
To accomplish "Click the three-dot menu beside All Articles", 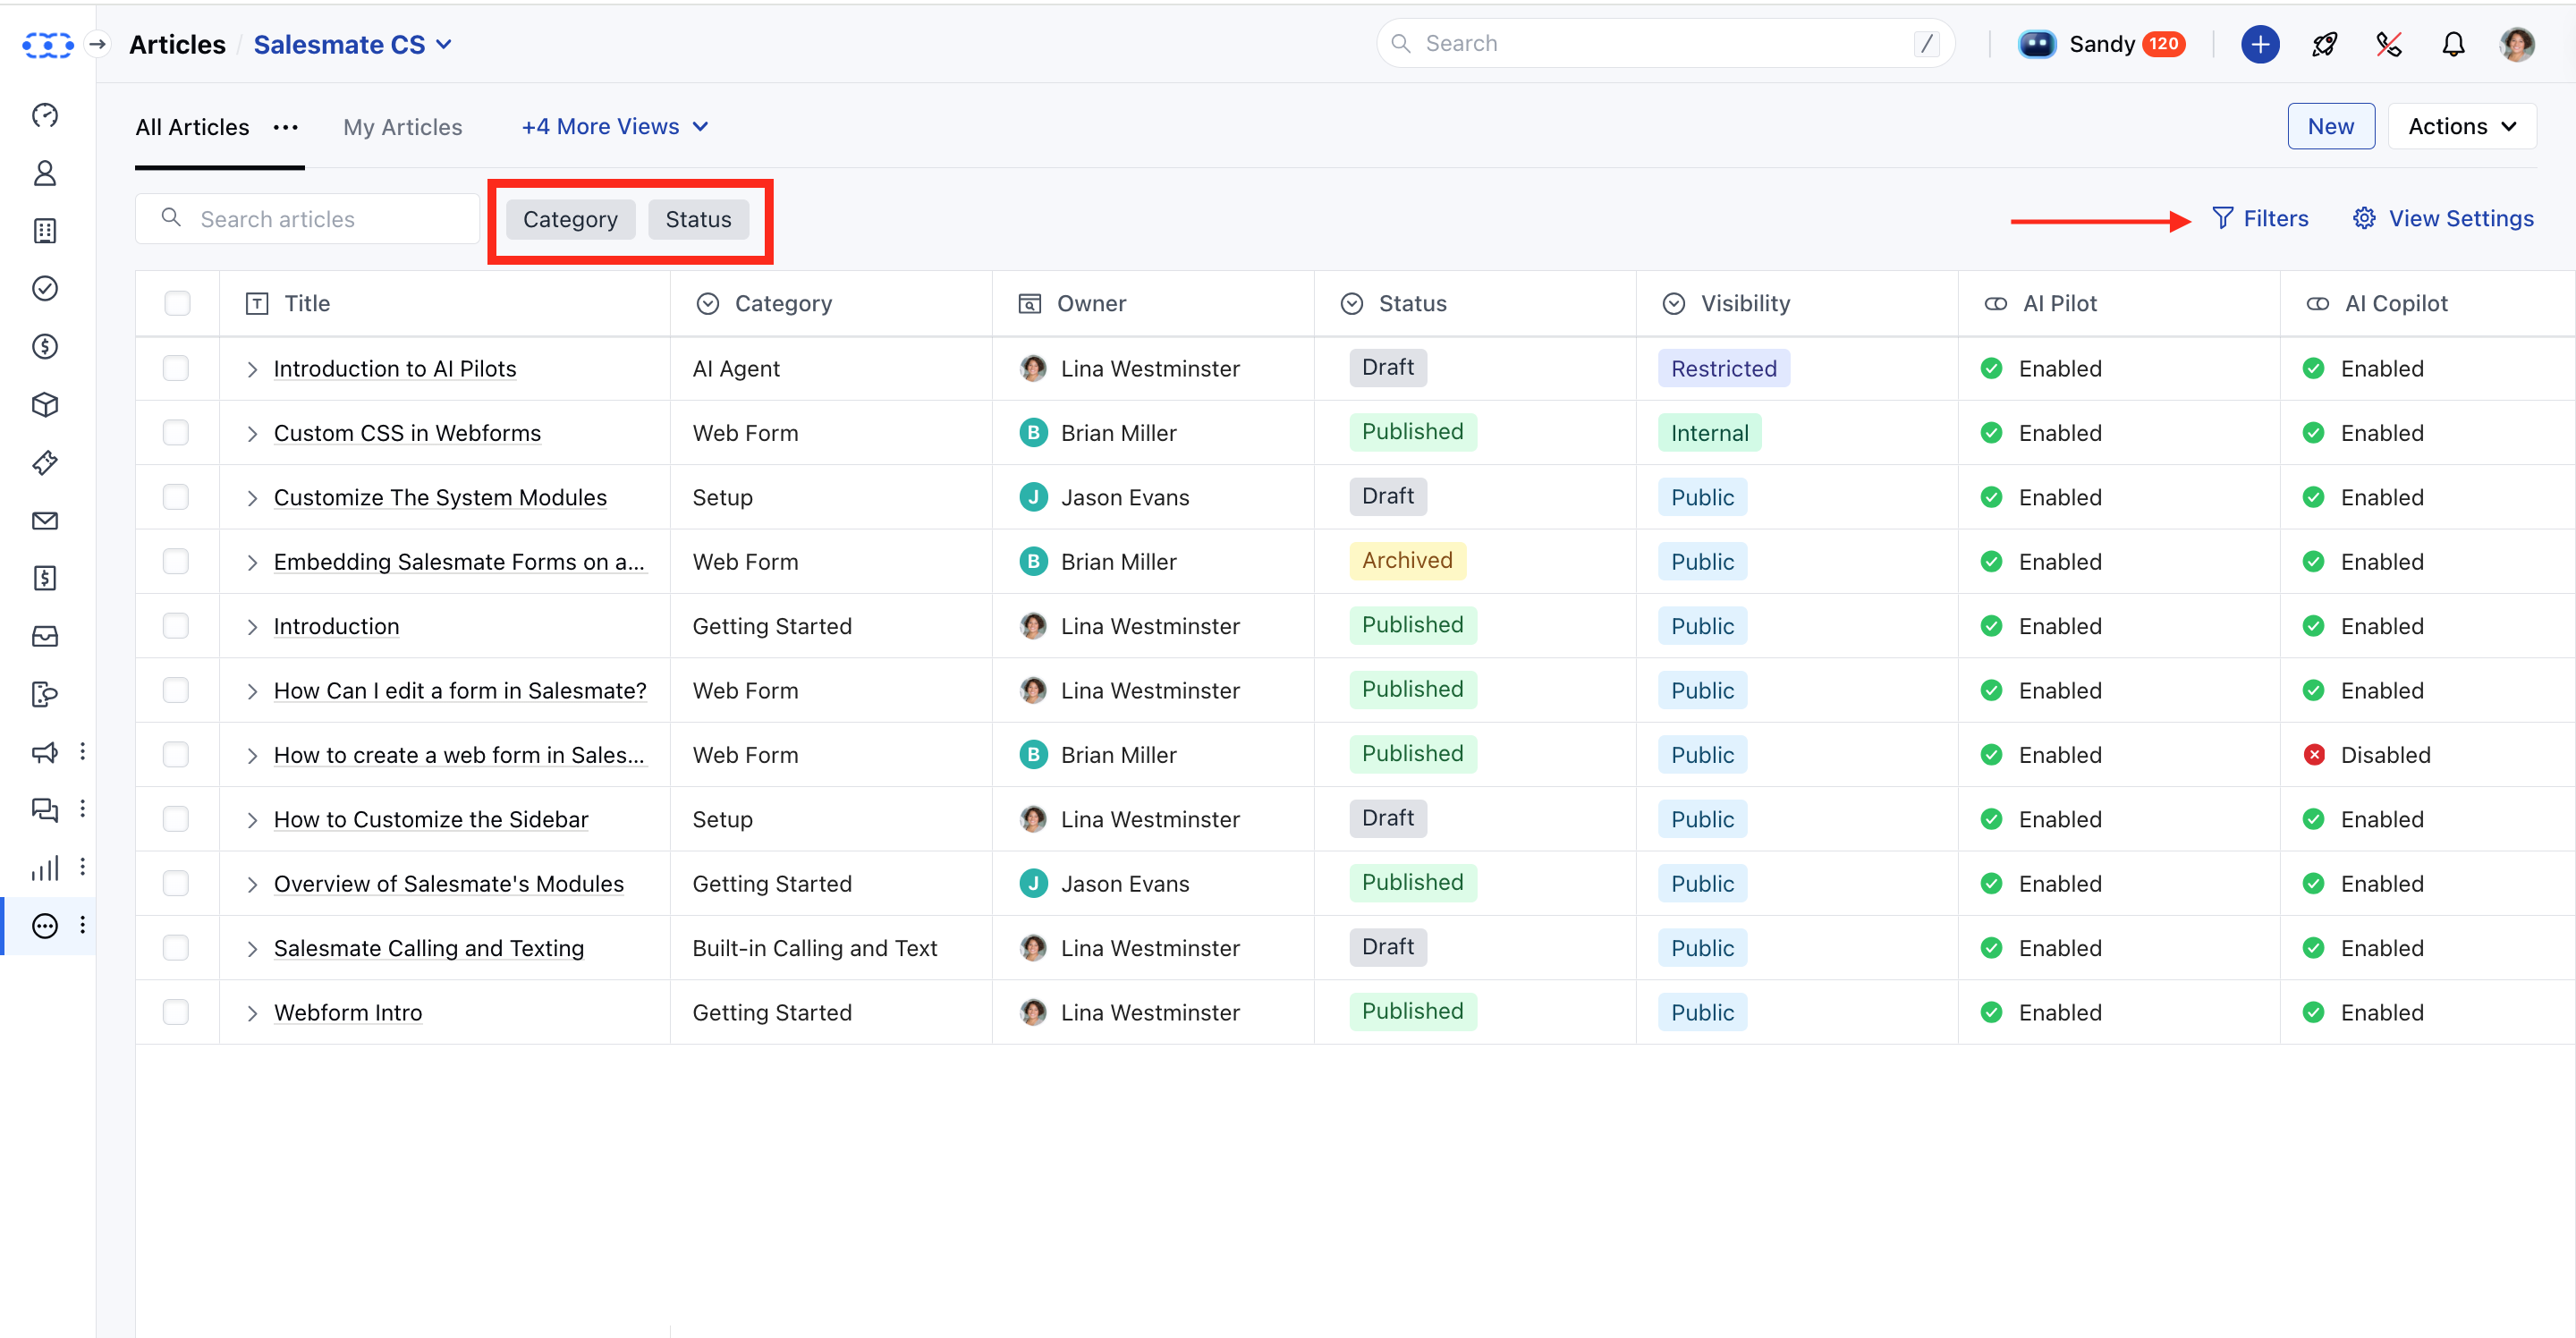I will tap(286, 127).
